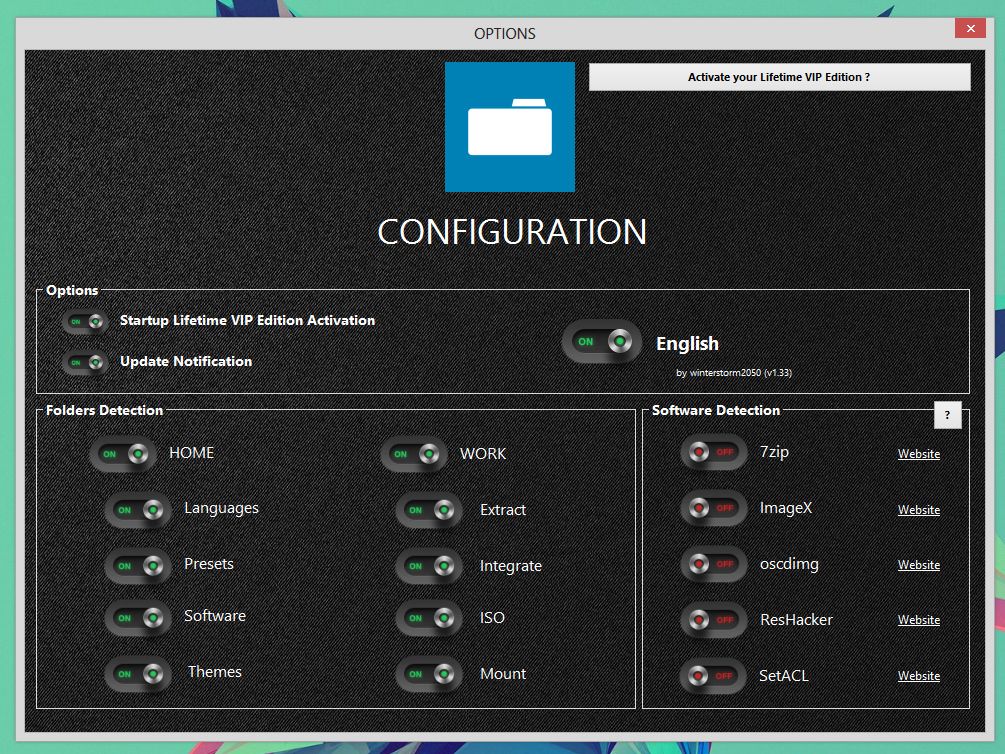
Task: Toggle the Presets folder switch
Action: click(138, 566)
